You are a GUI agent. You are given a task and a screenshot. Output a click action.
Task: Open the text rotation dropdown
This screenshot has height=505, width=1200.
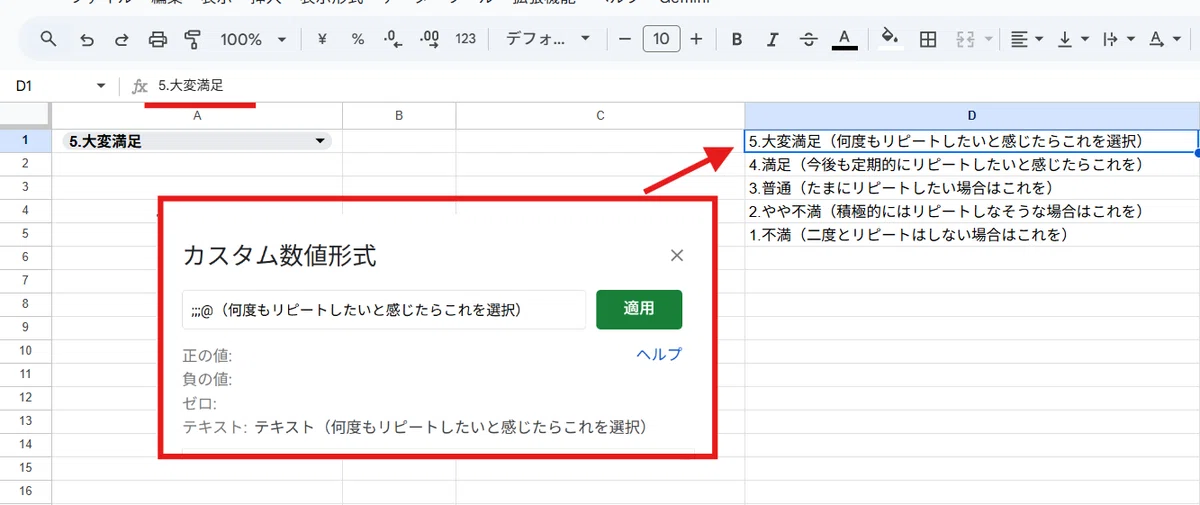point(1164,40)
